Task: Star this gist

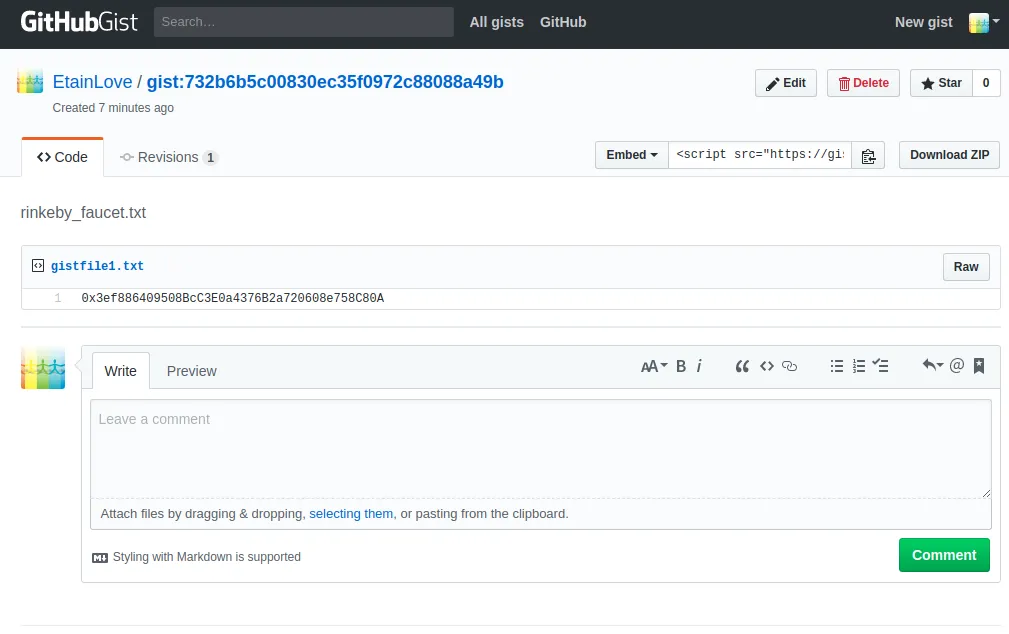Action: [941, 83]
